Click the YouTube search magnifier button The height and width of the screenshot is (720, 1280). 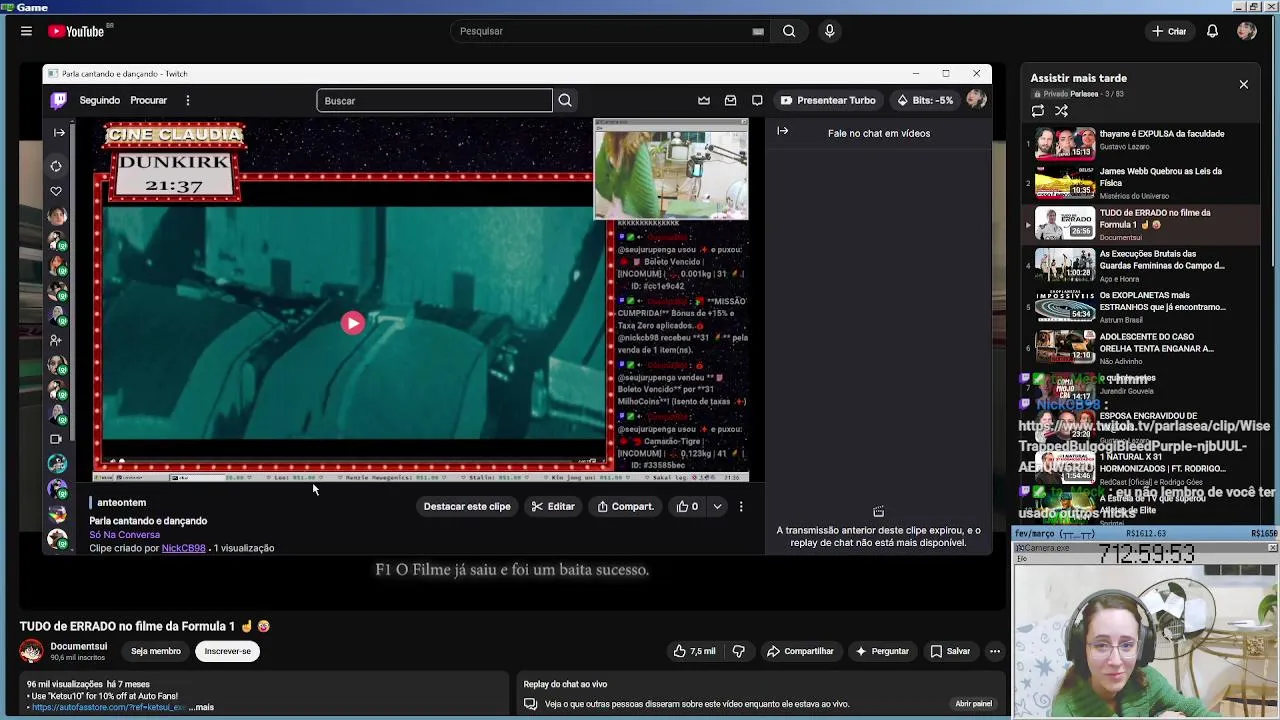(789, 31)
